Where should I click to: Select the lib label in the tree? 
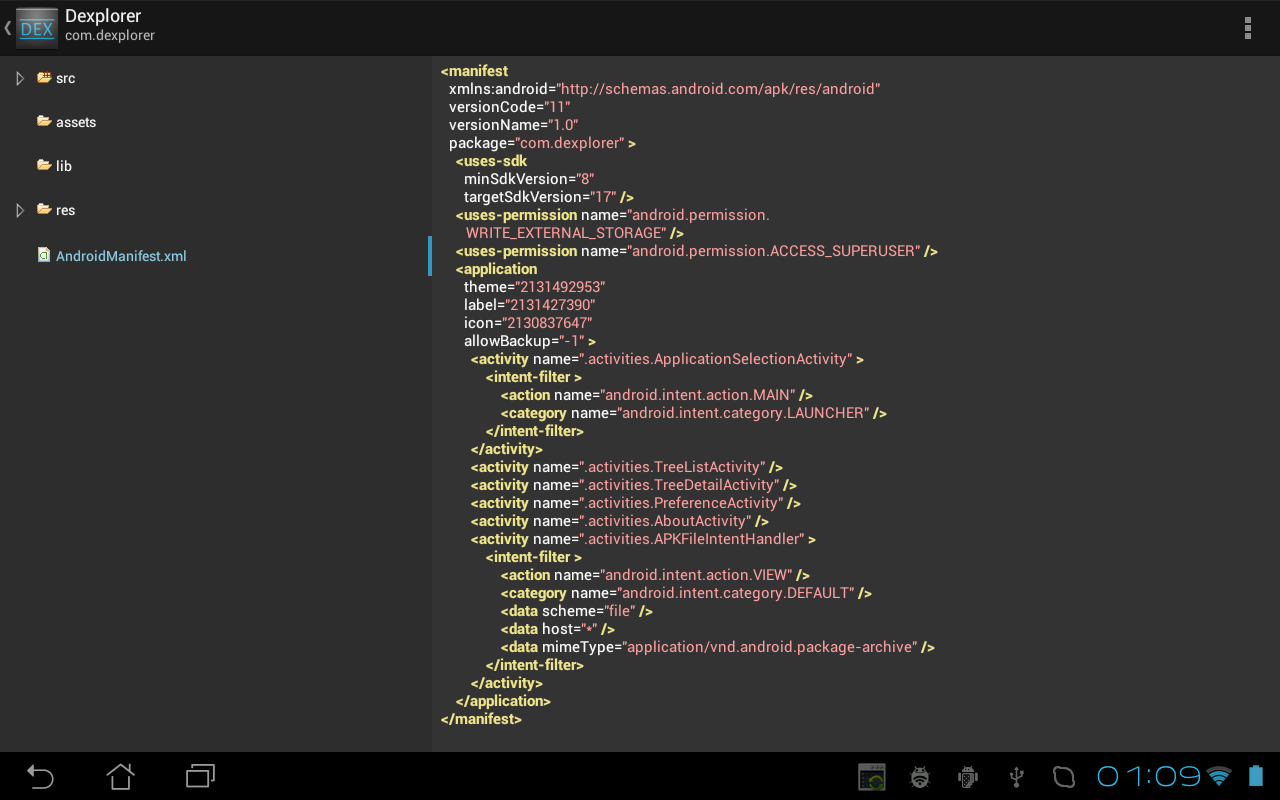pos(64,166)
